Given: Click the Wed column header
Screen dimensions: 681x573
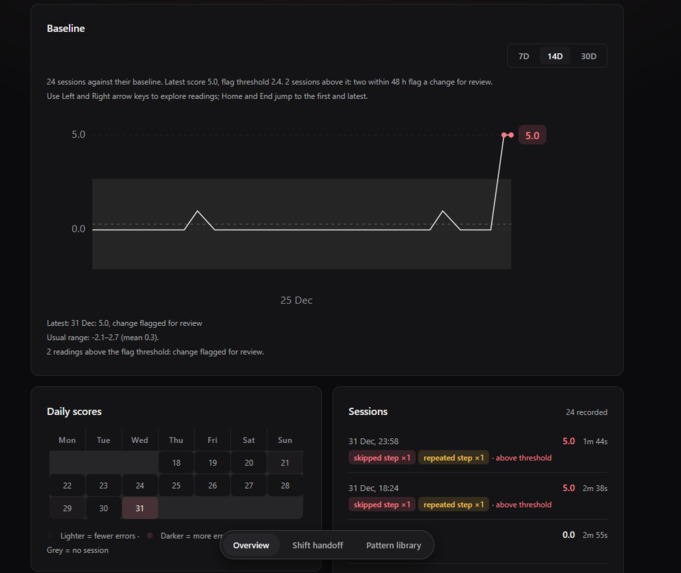Looking at the screenshot, I should pyautogui.click(x=140, y=440).
